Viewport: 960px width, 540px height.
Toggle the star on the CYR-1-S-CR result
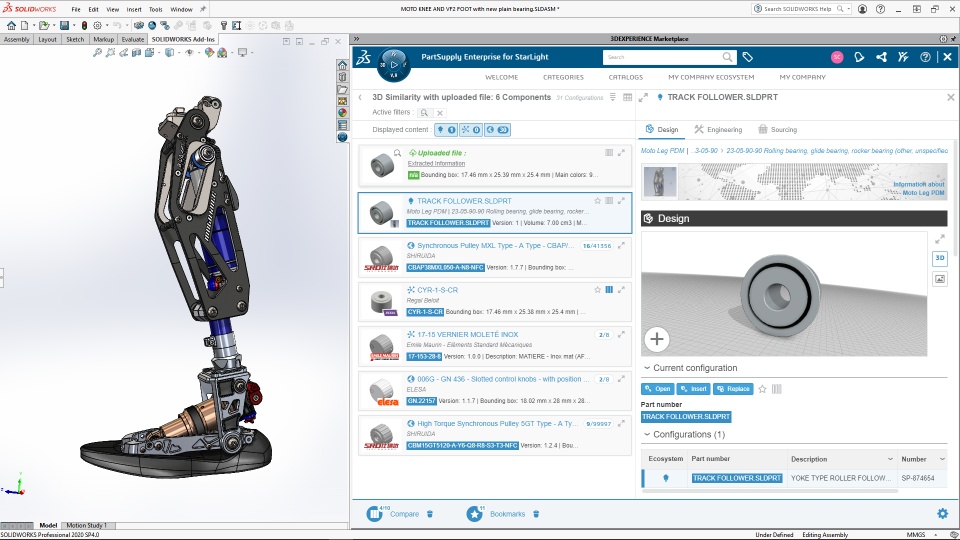598,290
